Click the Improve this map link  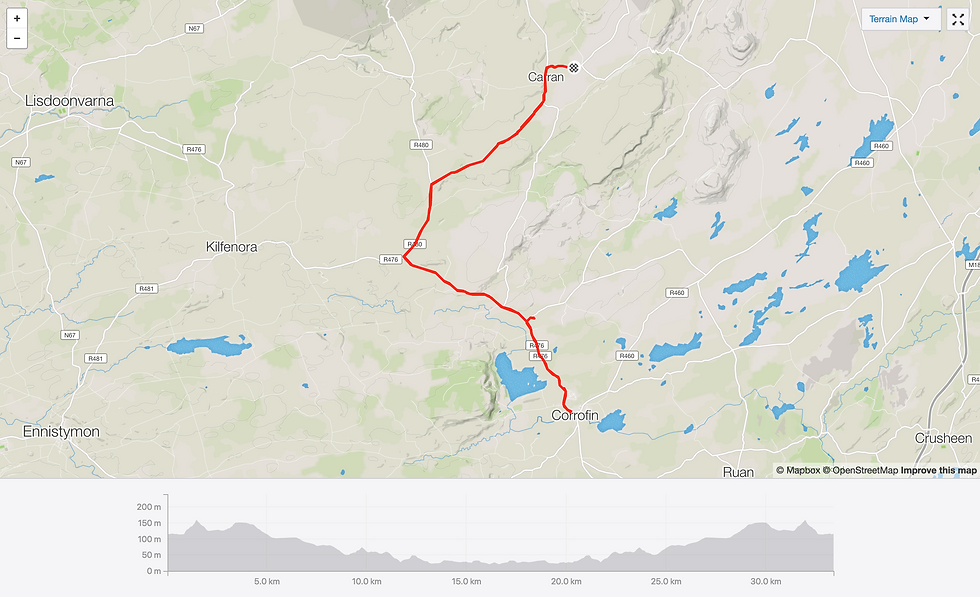tap(938, 470)
